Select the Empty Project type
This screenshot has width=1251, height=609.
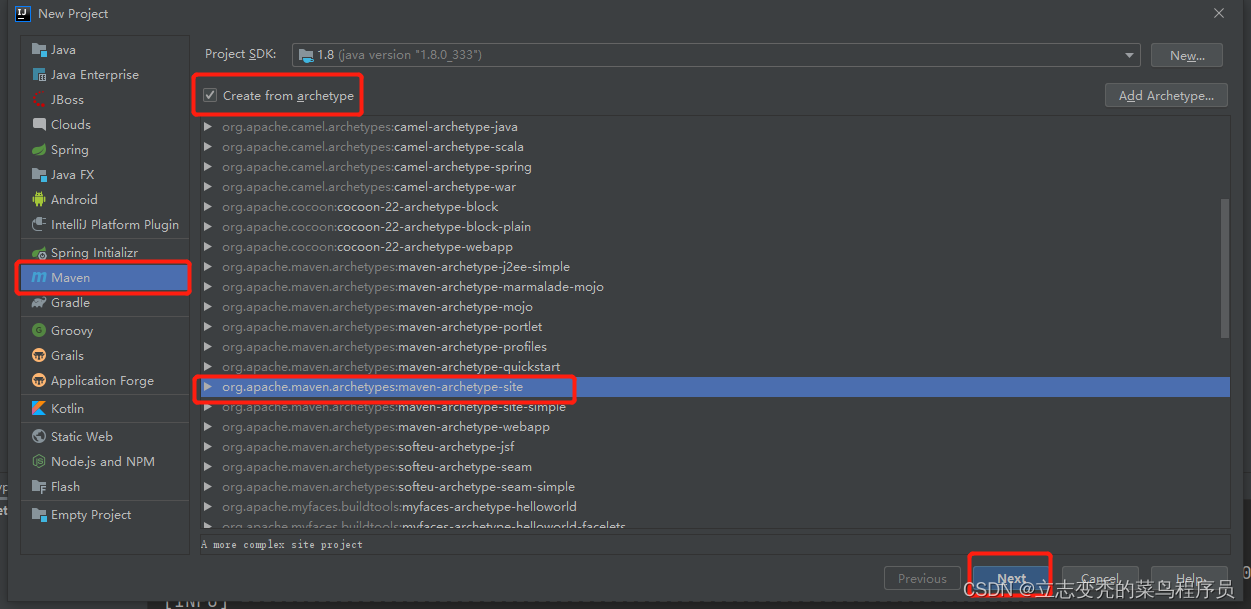pos(105,515)
